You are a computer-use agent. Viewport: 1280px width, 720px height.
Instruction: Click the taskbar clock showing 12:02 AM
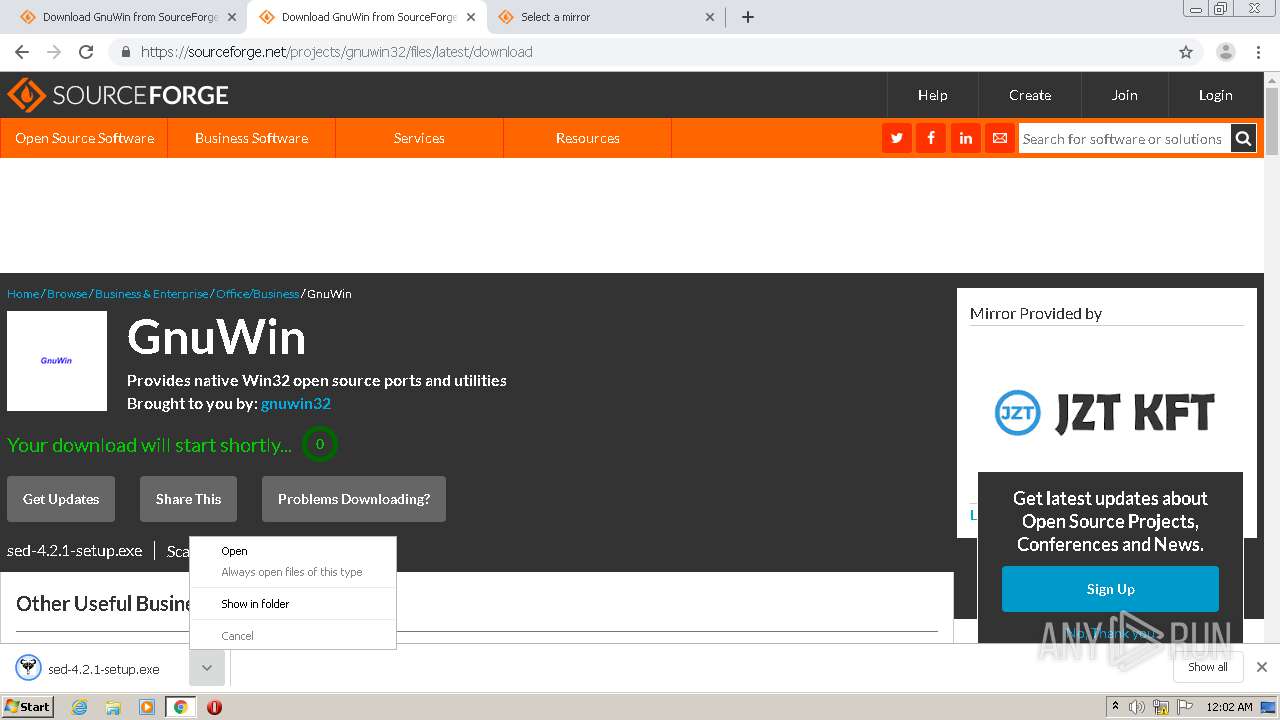(1230, 707)
